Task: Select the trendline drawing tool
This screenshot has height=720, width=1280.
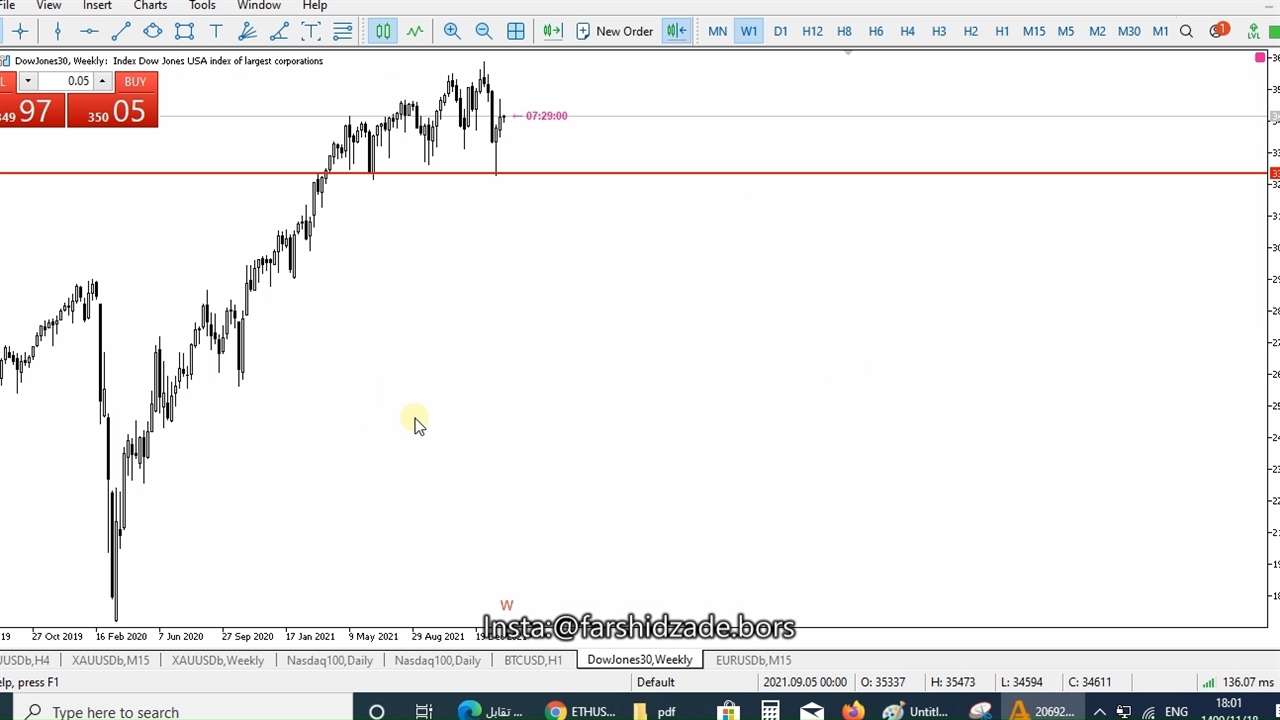Action: tap(121, 31)
